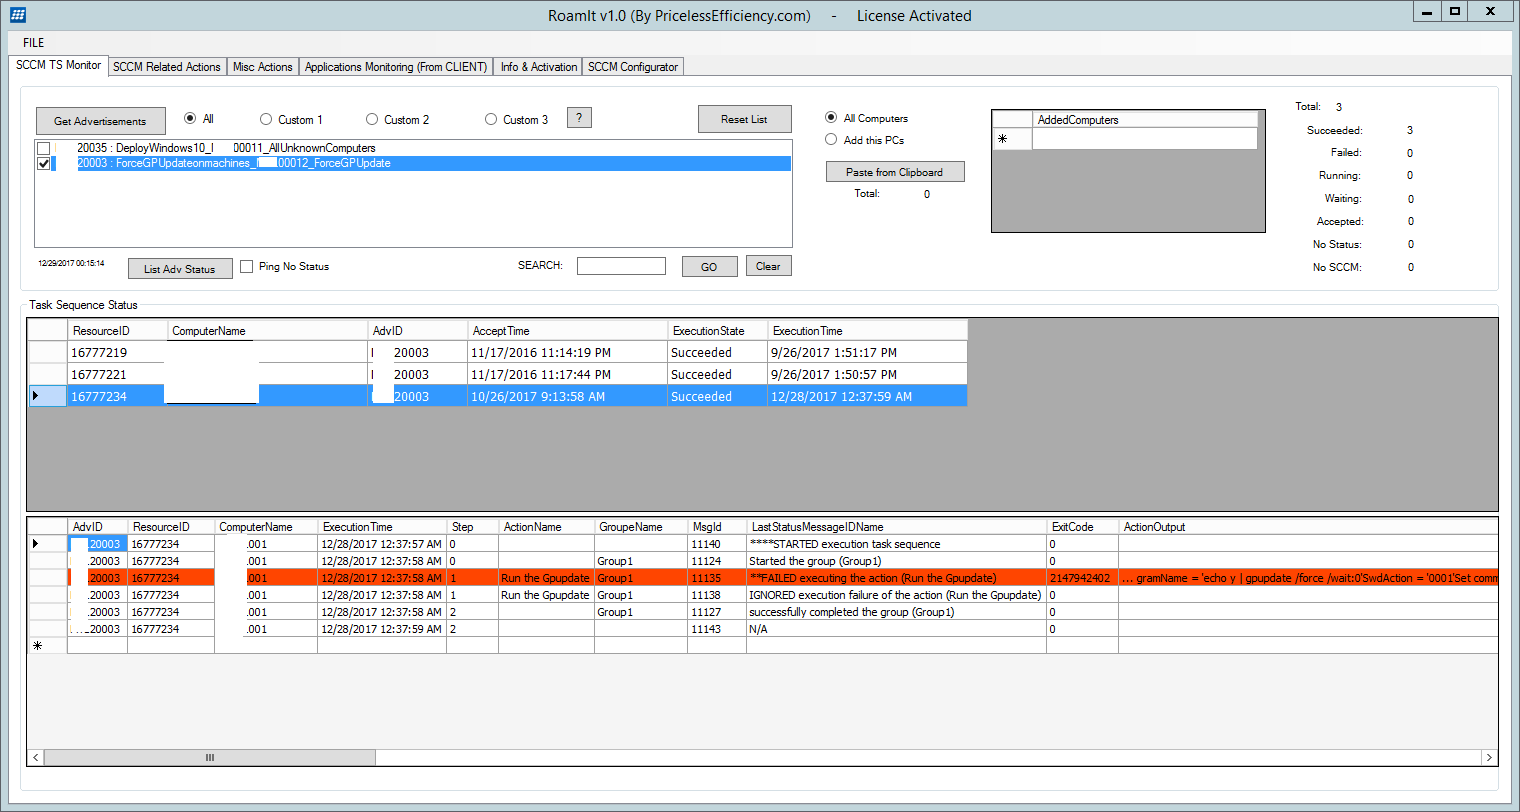Viewport: 1520px width, 812px height.
Task: Click the RoamIt app icon in title bar
Action: [x=18, y=15]
